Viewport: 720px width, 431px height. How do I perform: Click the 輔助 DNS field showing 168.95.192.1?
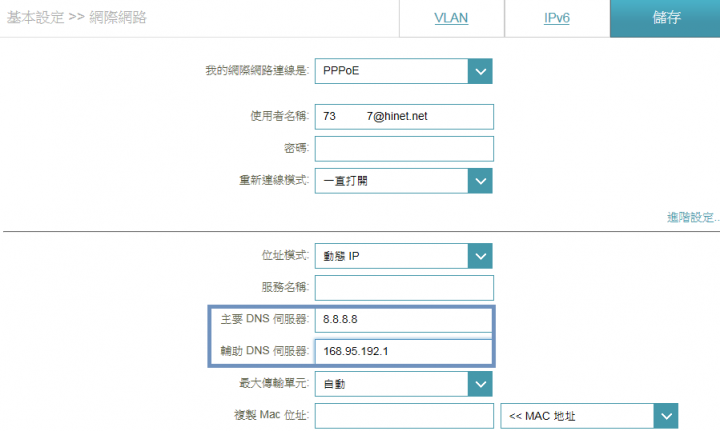[403, 352]
